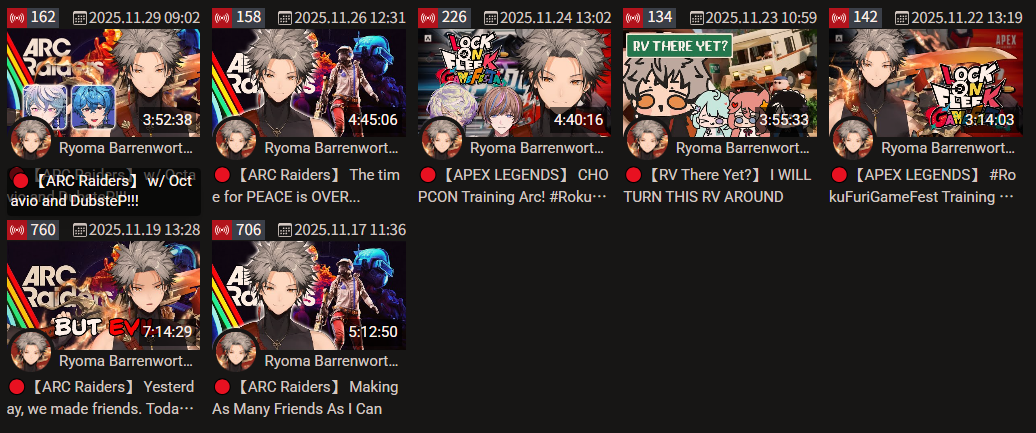1036x433 pixels.
Task: Open the RV There Yet? stream thumbnail
Action: click(720, 83)
